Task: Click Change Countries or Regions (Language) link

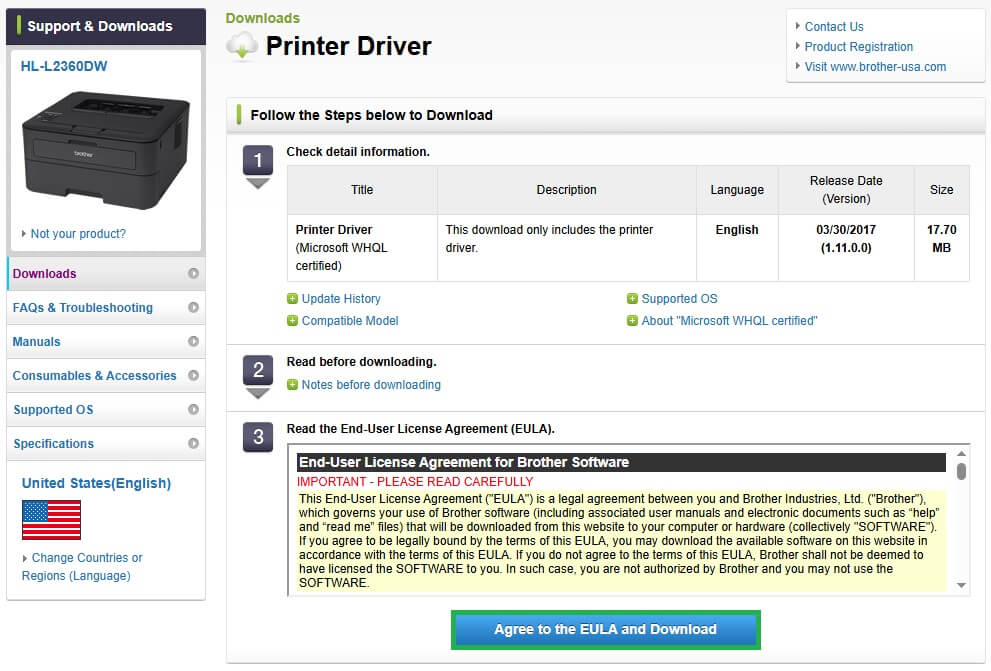Action: coord(82,567)
